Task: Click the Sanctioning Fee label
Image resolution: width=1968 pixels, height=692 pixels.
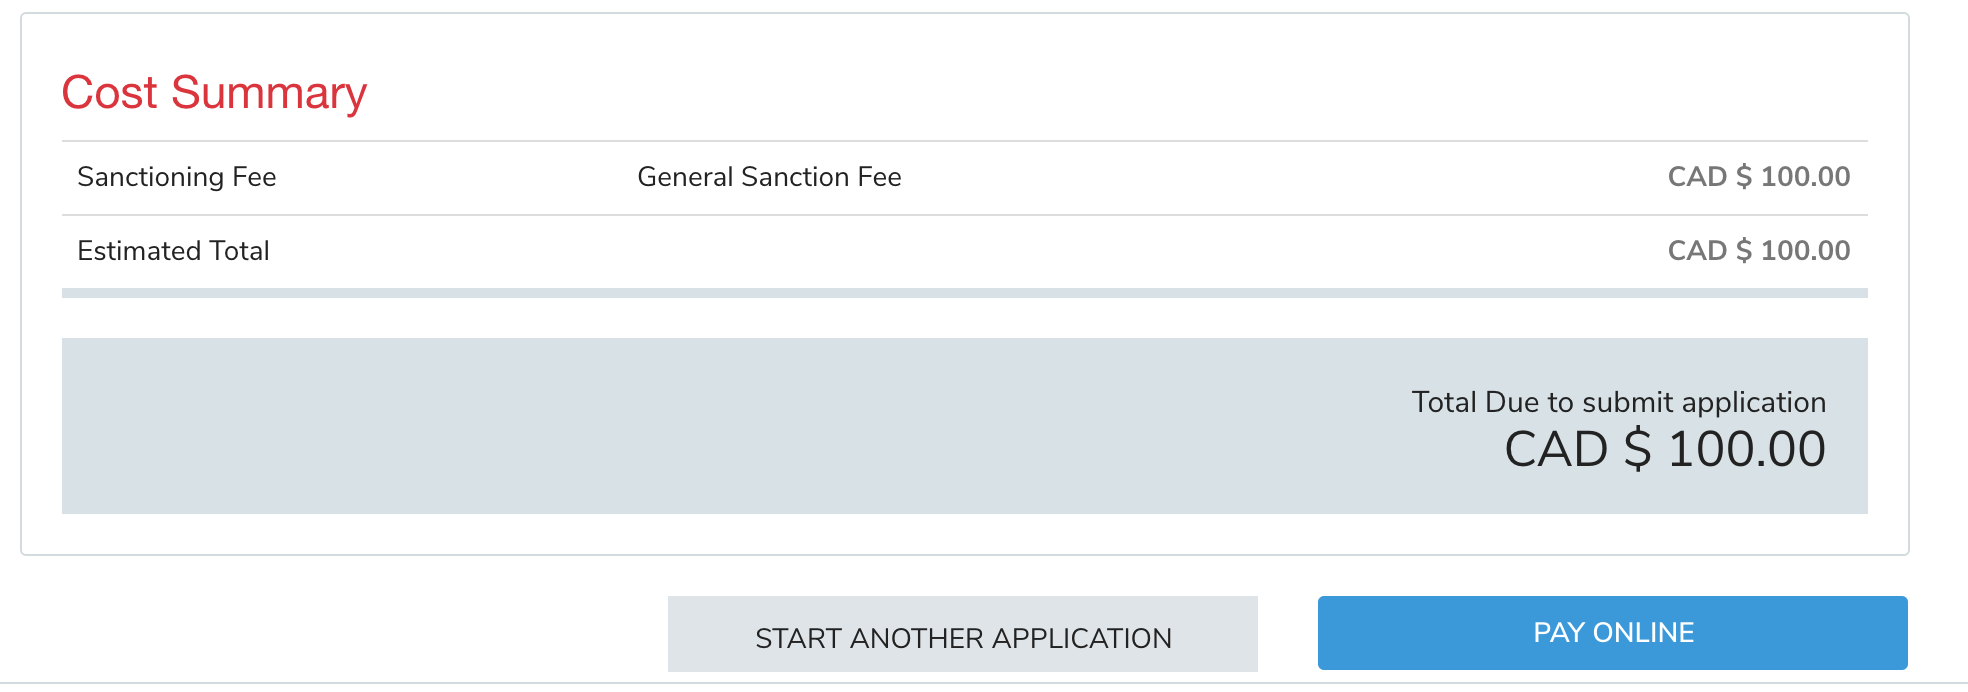Action: point(176,177)
